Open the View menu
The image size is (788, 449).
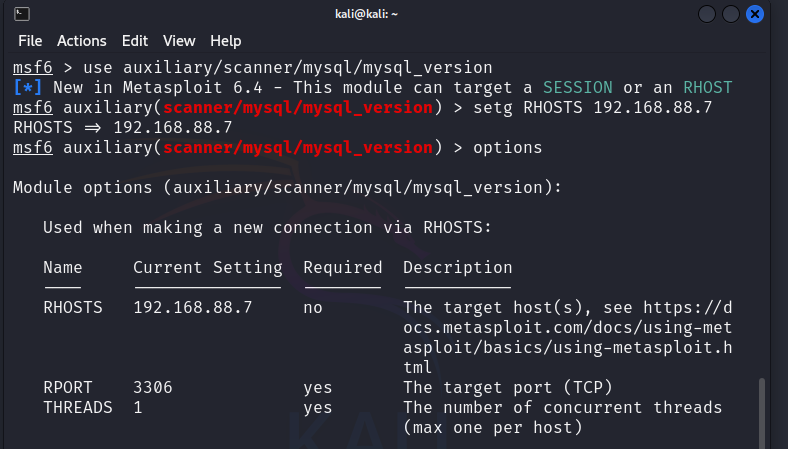tap(179, 41)
